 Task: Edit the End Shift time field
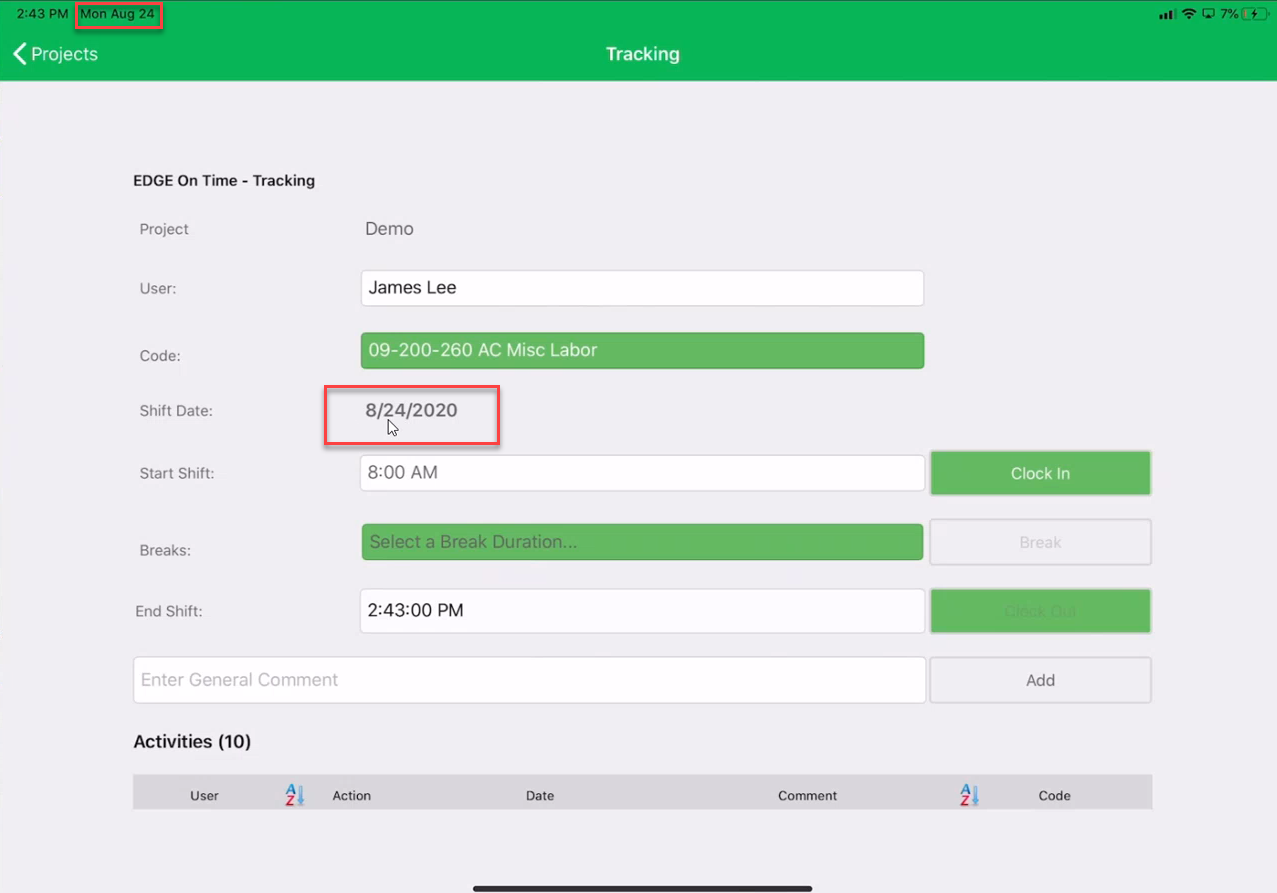tap(642, 611)
